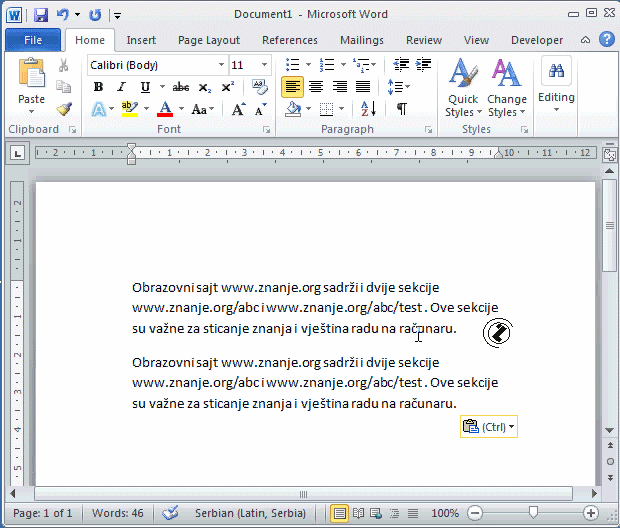Open Word Help question mark icon
The image size is (620, 528).
point(606,40)
